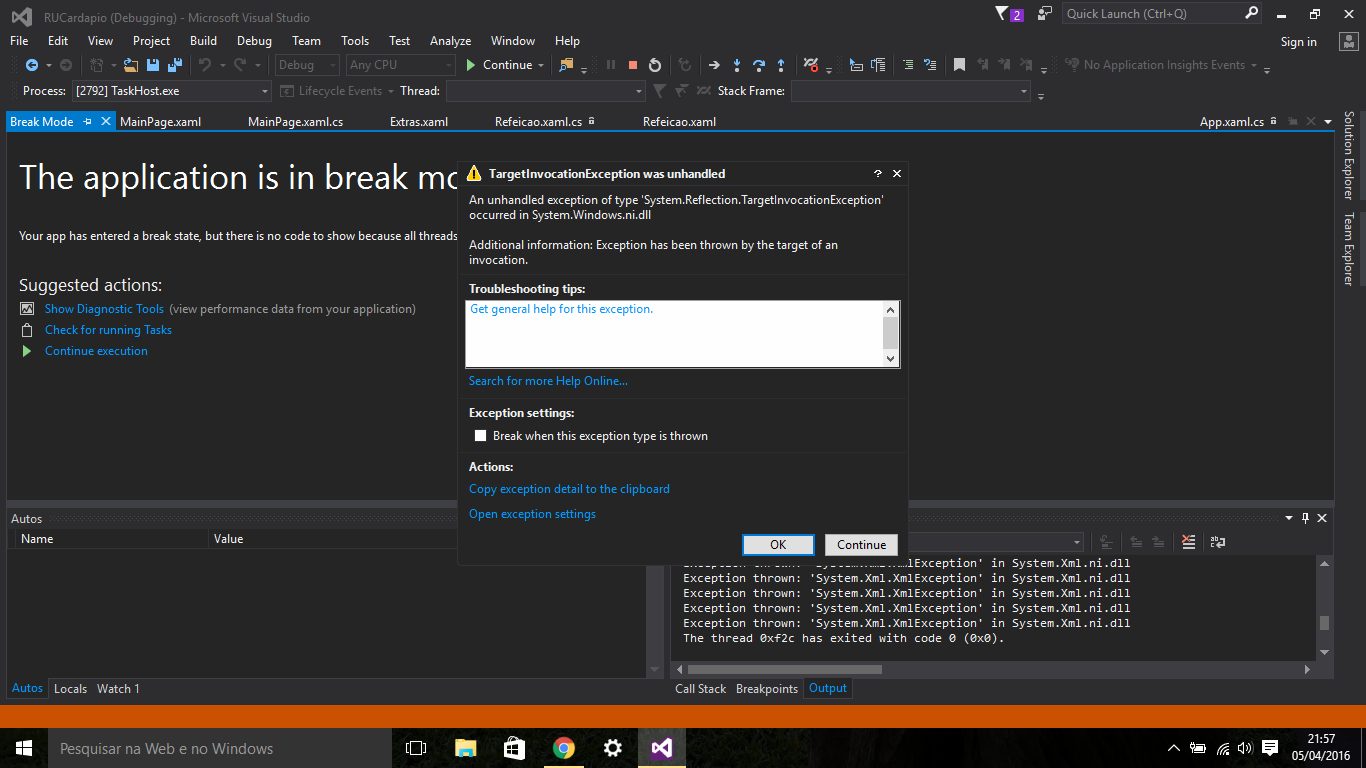Click the Comment selection lines icon
Screen dimensions: 1366x768
[x=908, y=65]
